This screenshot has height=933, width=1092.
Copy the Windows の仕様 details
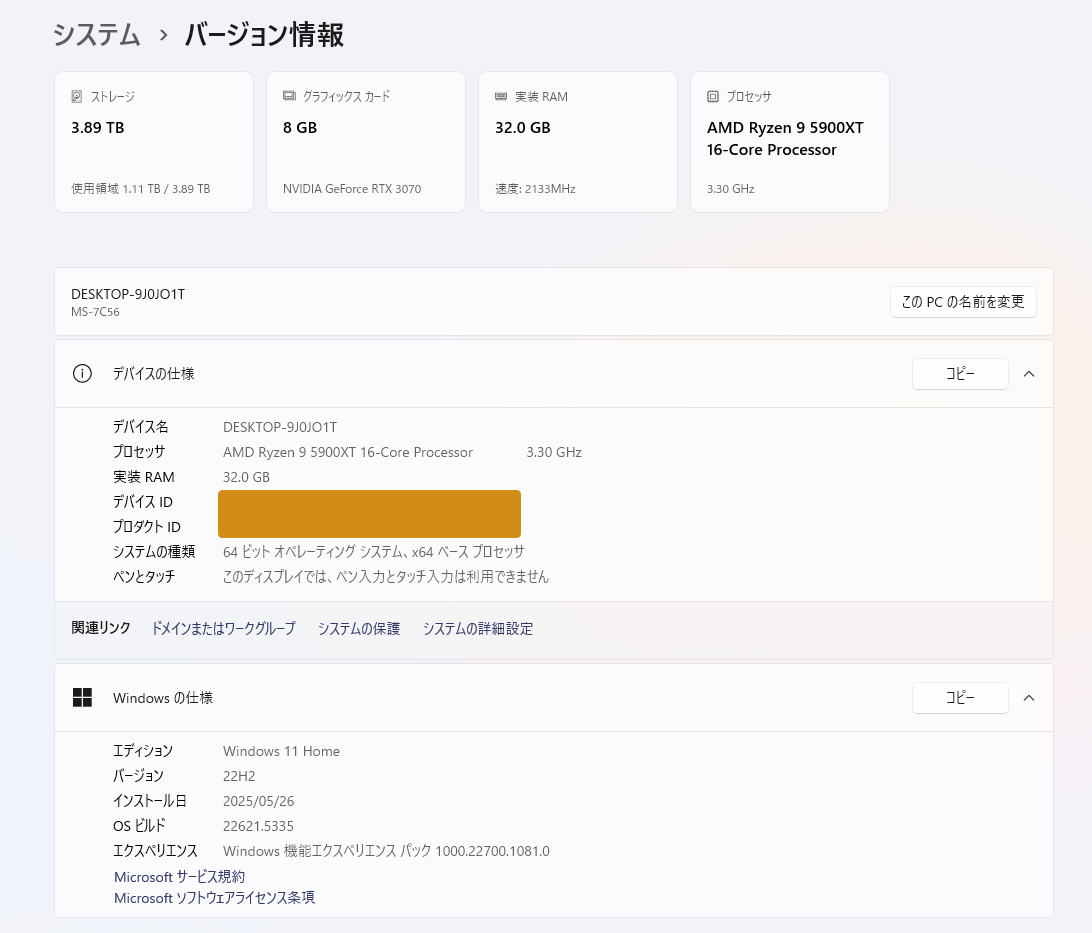[960, 698]
